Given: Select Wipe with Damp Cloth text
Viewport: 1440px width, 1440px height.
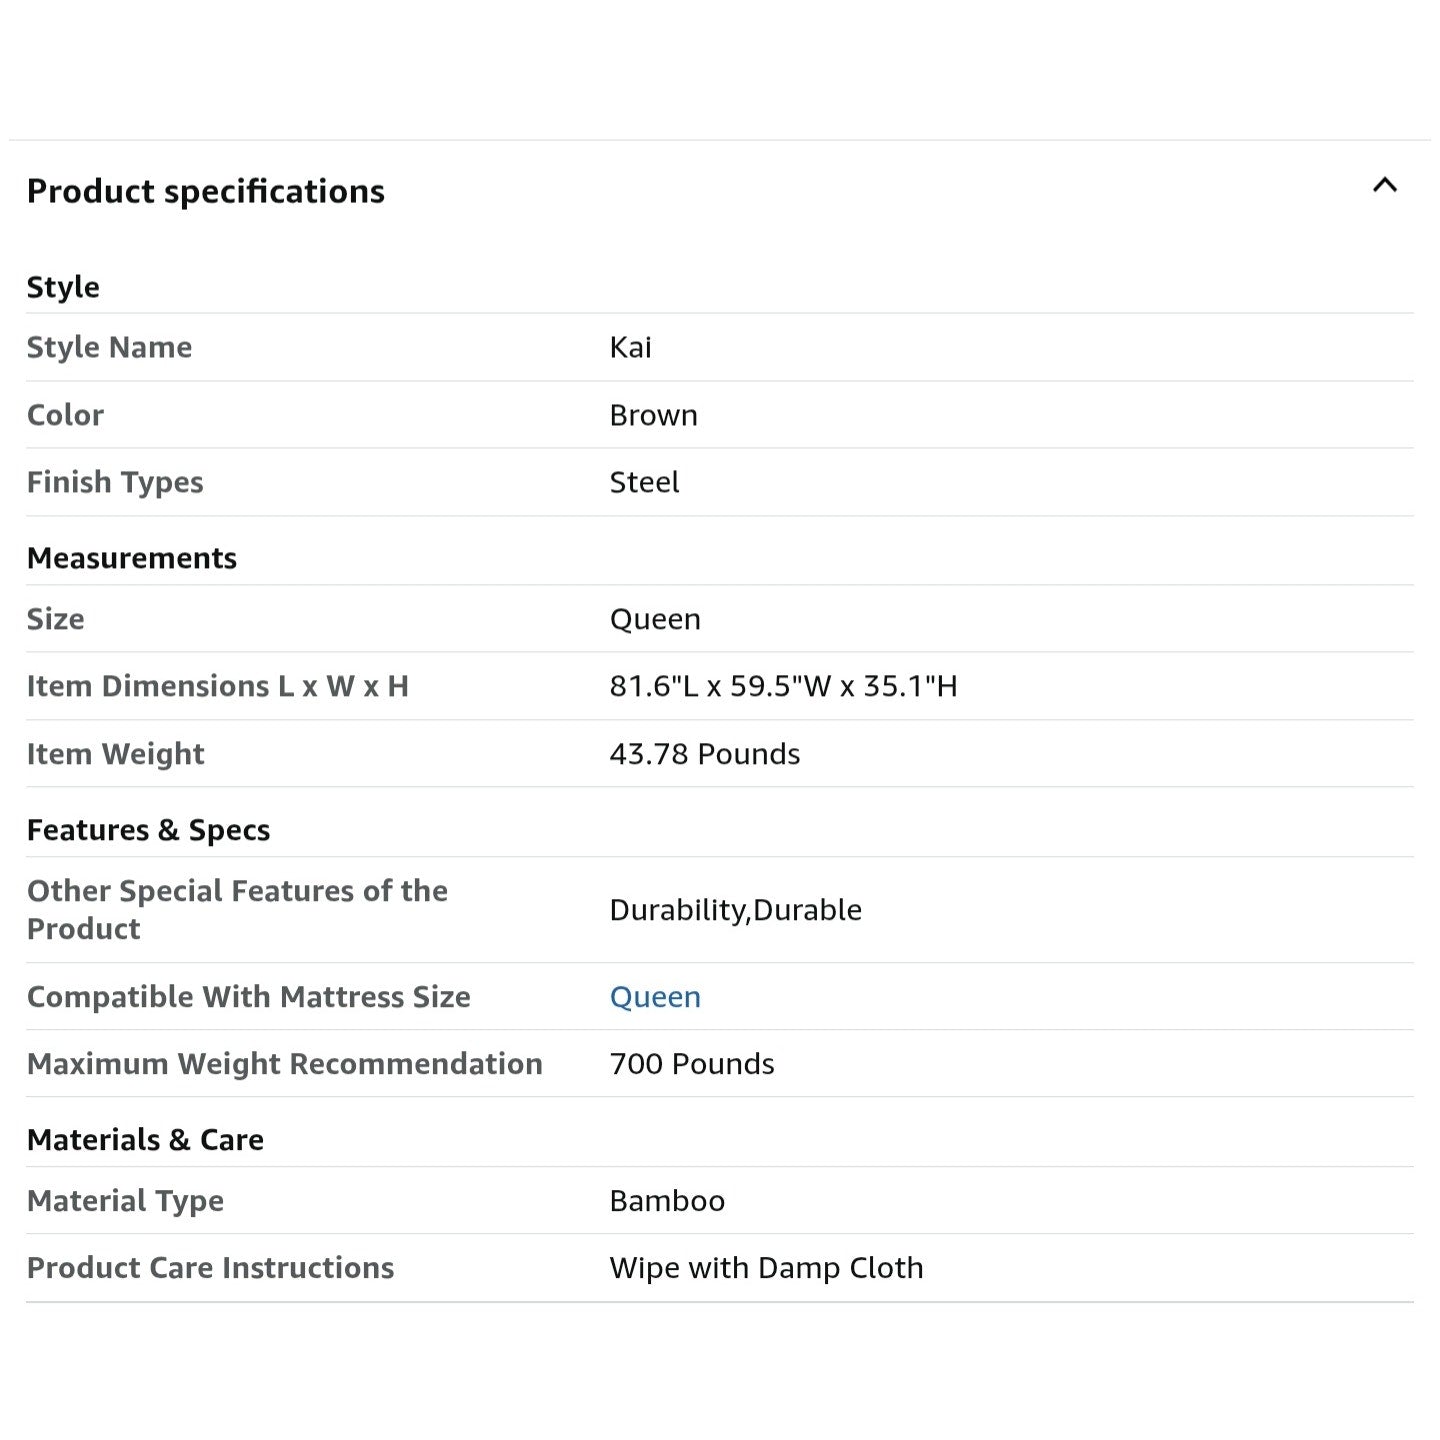Looking at the screenshot, I should (766, 1268).
